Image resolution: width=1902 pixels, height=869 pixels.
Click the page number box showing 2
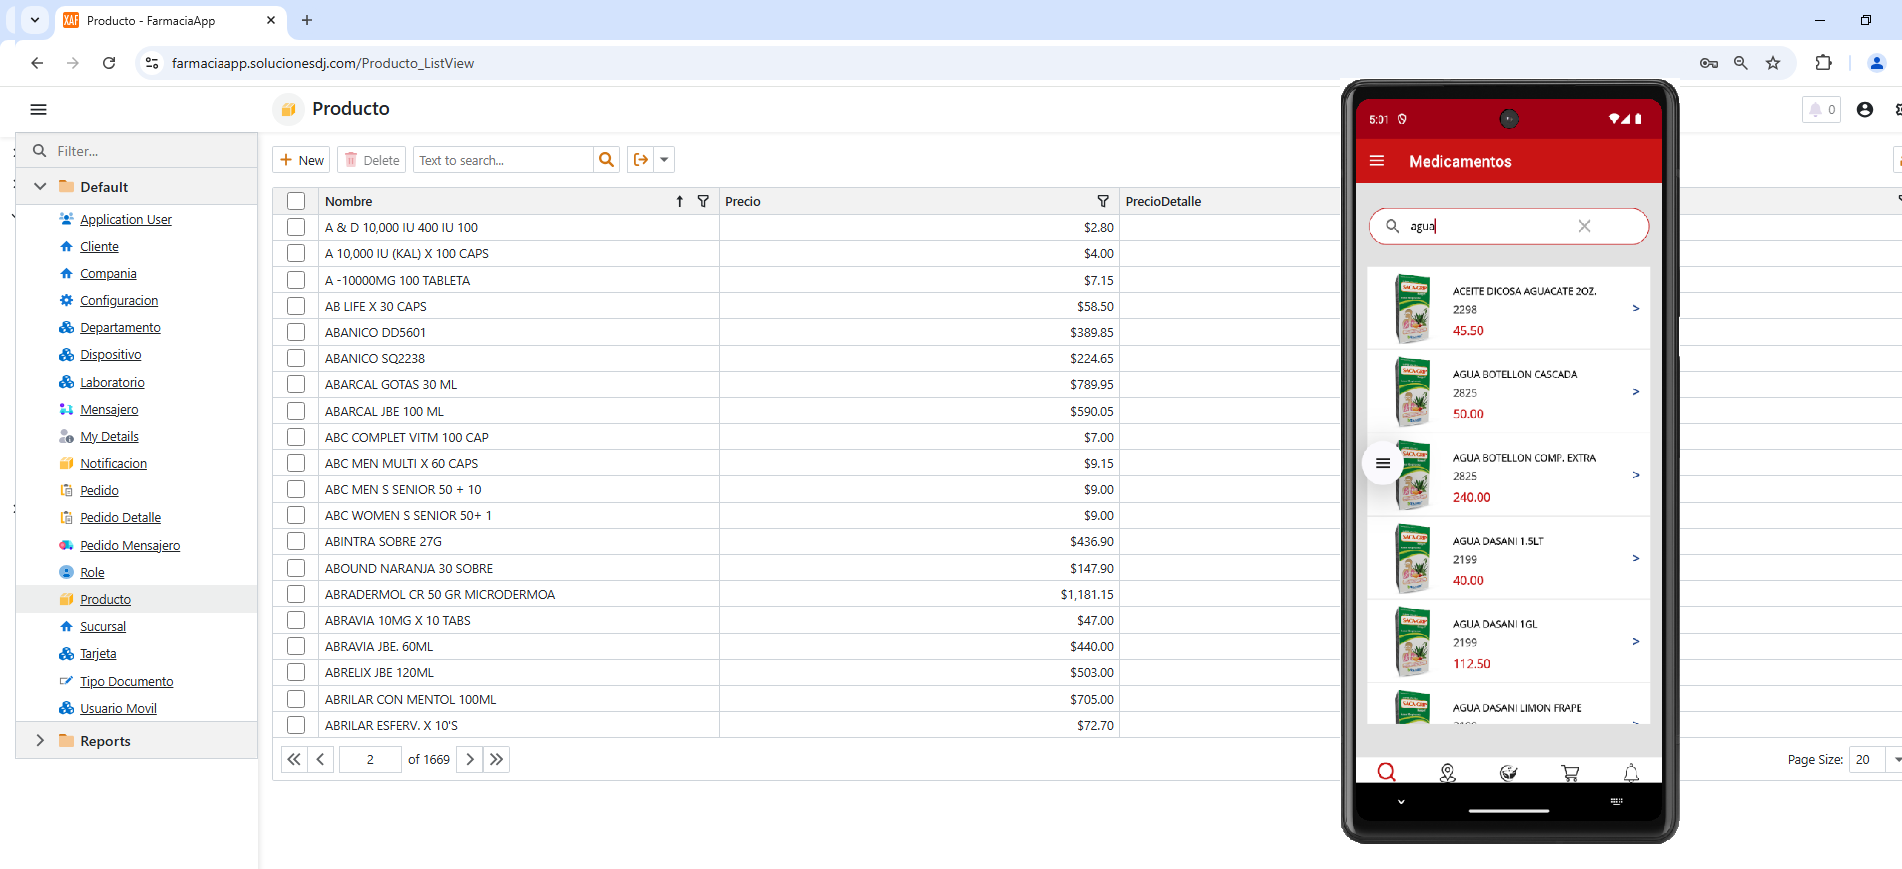pos(370,759)
